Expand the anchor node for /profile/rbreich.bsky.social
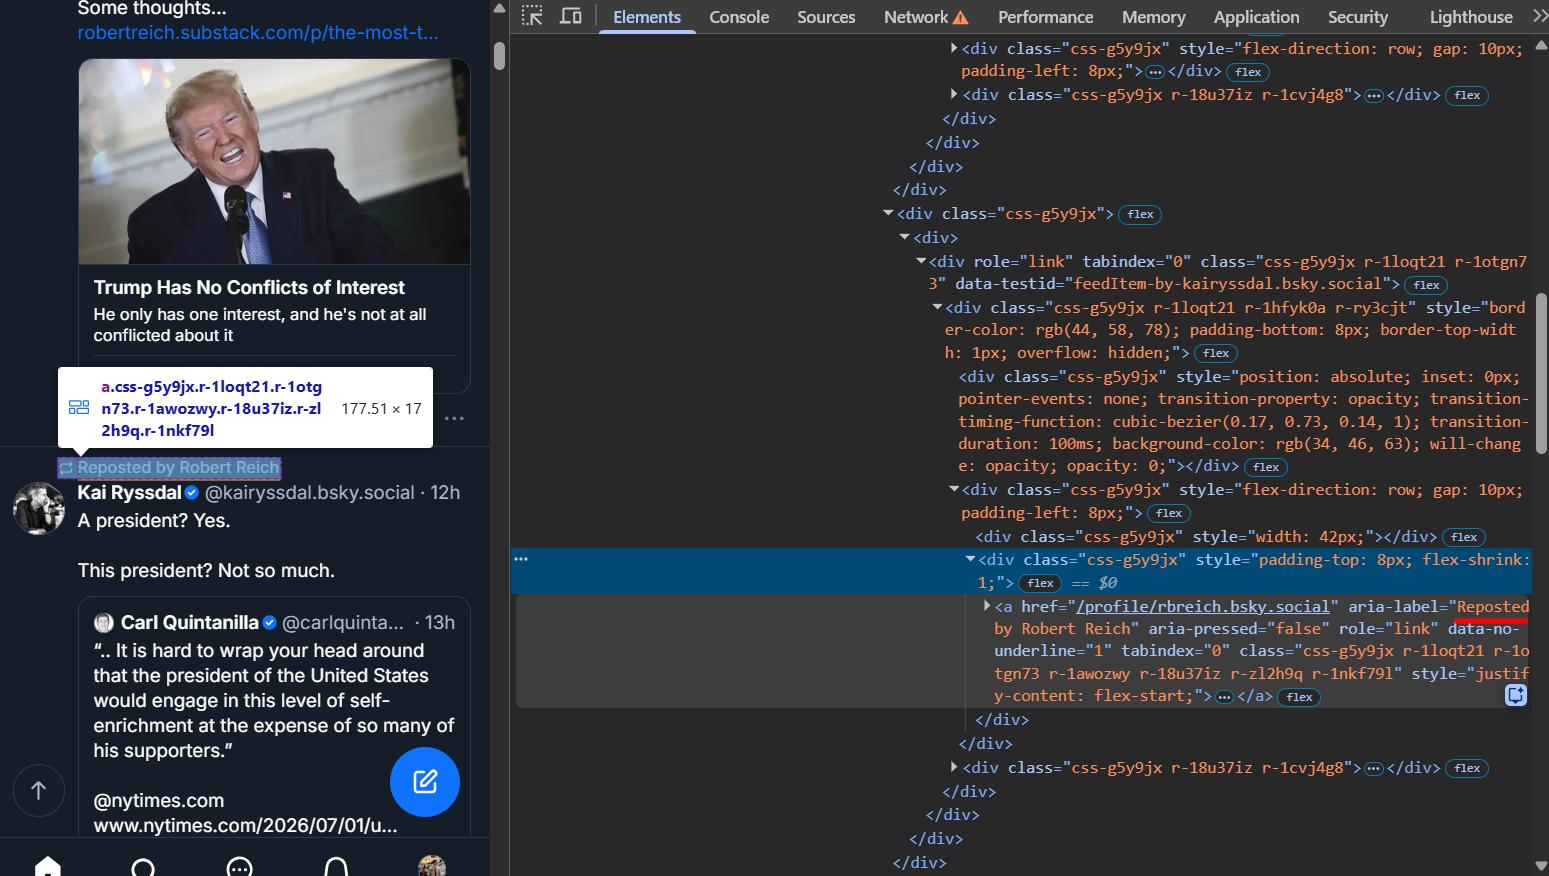1549x876 pixels. pos(987,606)
